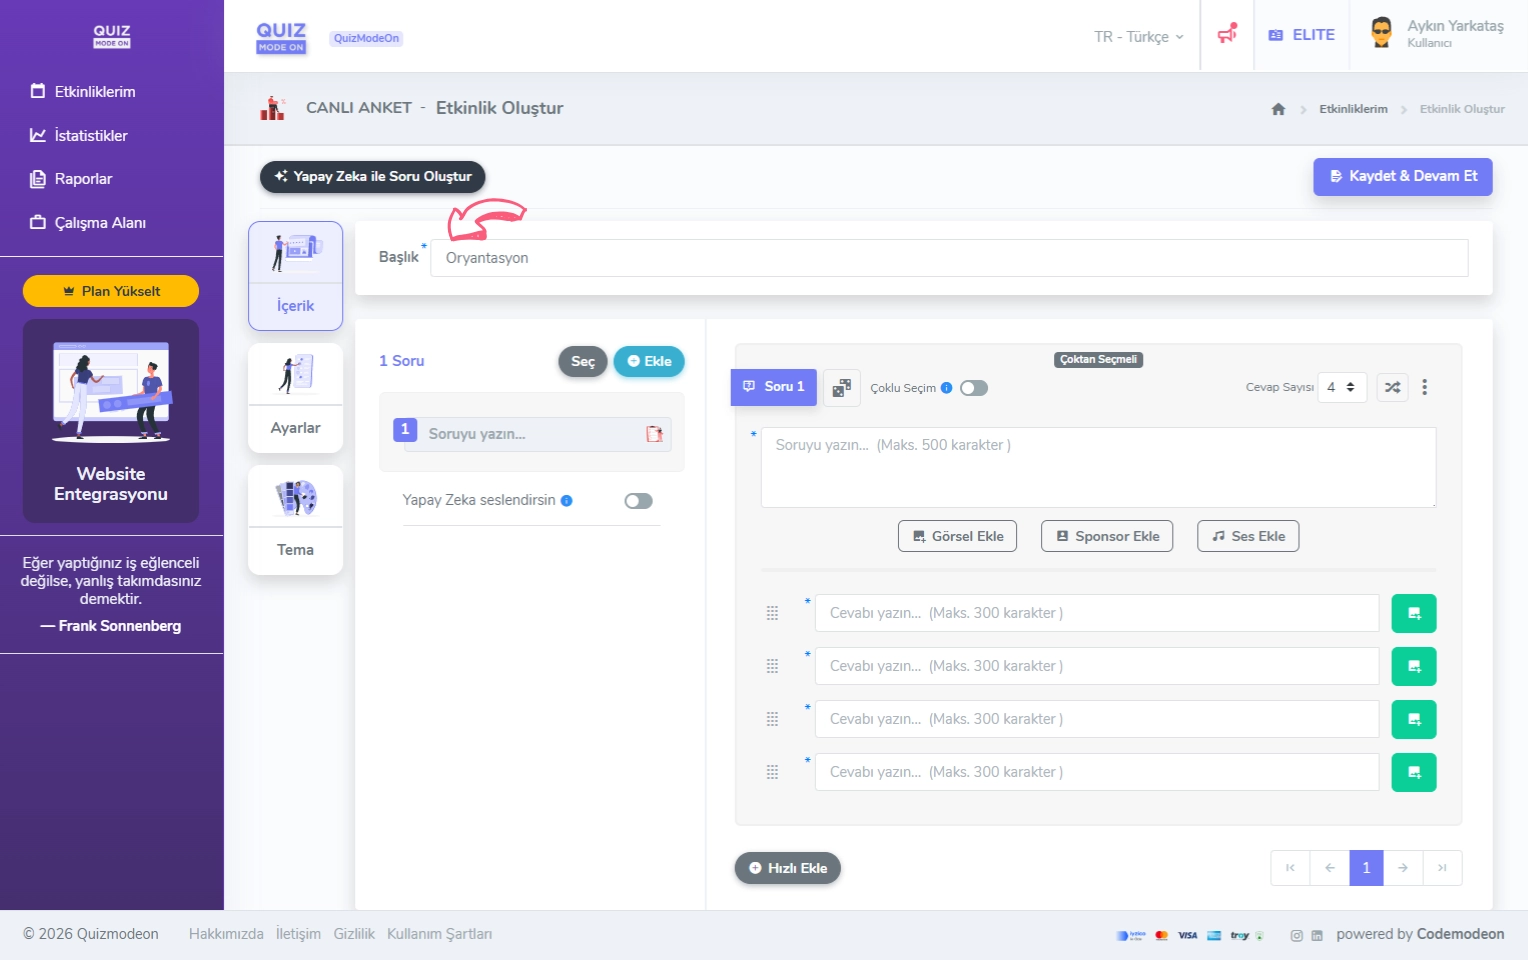Image resolution: width=1528 pixels, height=960 pixels.
Task: Click the breadcrumb home icon
Action: click(1278, 109)
